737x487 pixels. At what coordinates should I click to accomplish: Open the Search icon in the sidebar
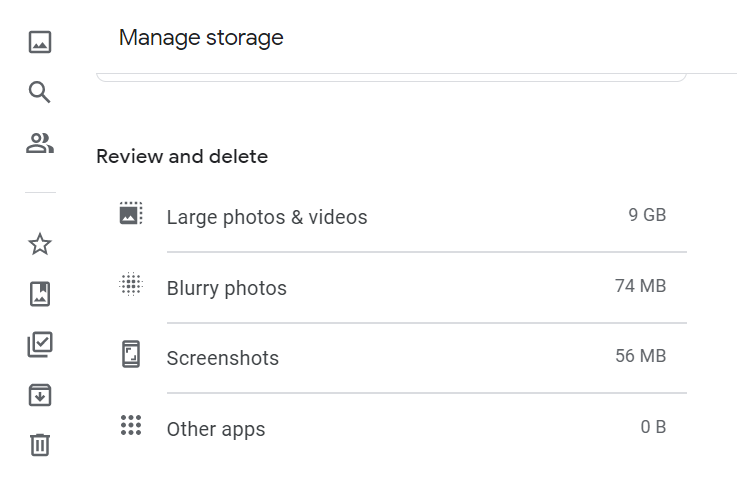point(39,92)
